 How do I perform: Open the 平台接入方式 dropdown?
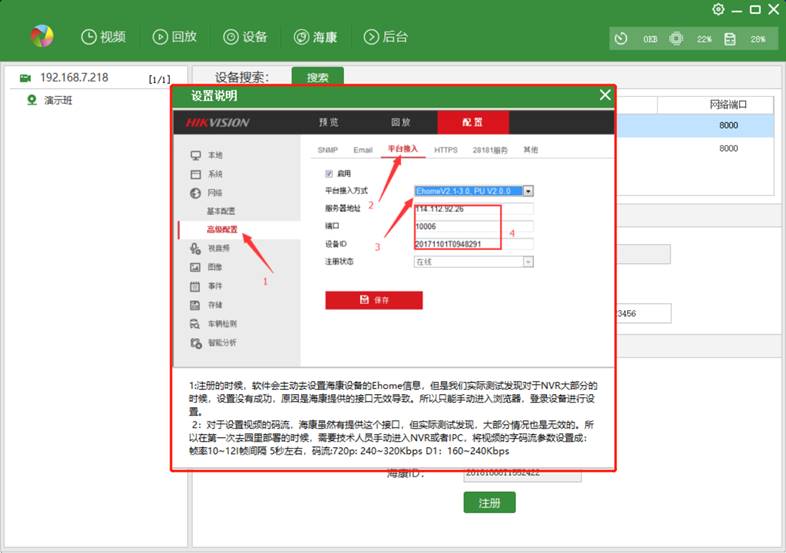(528, 190)
